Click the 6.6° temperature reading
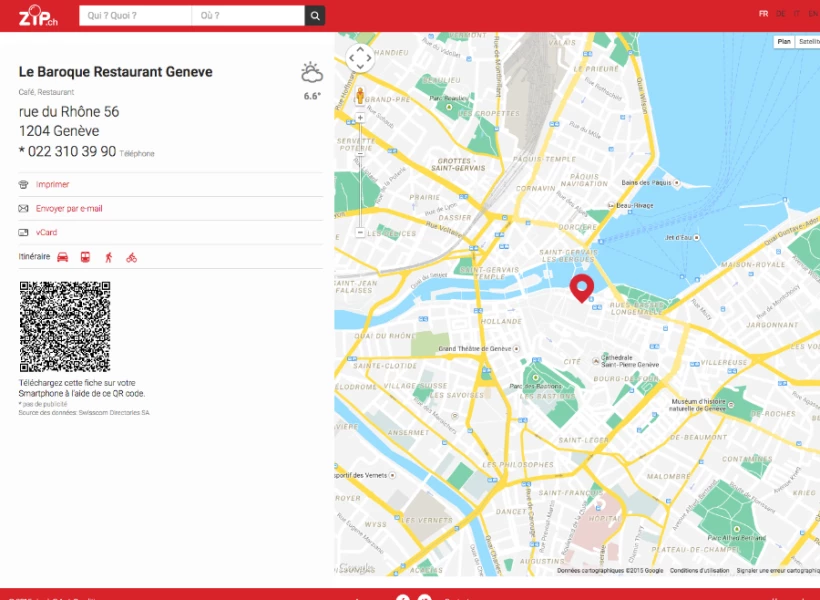The width and height of the screenshot is (820, 600). [312, 96]
